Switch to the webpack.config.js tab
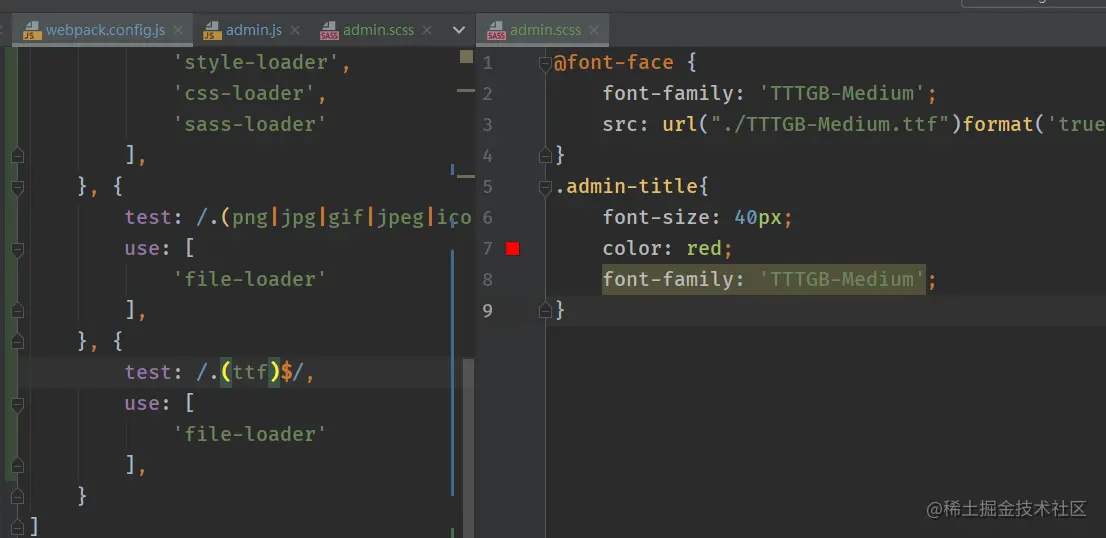 pyautogui.click(x=104, y=30)
